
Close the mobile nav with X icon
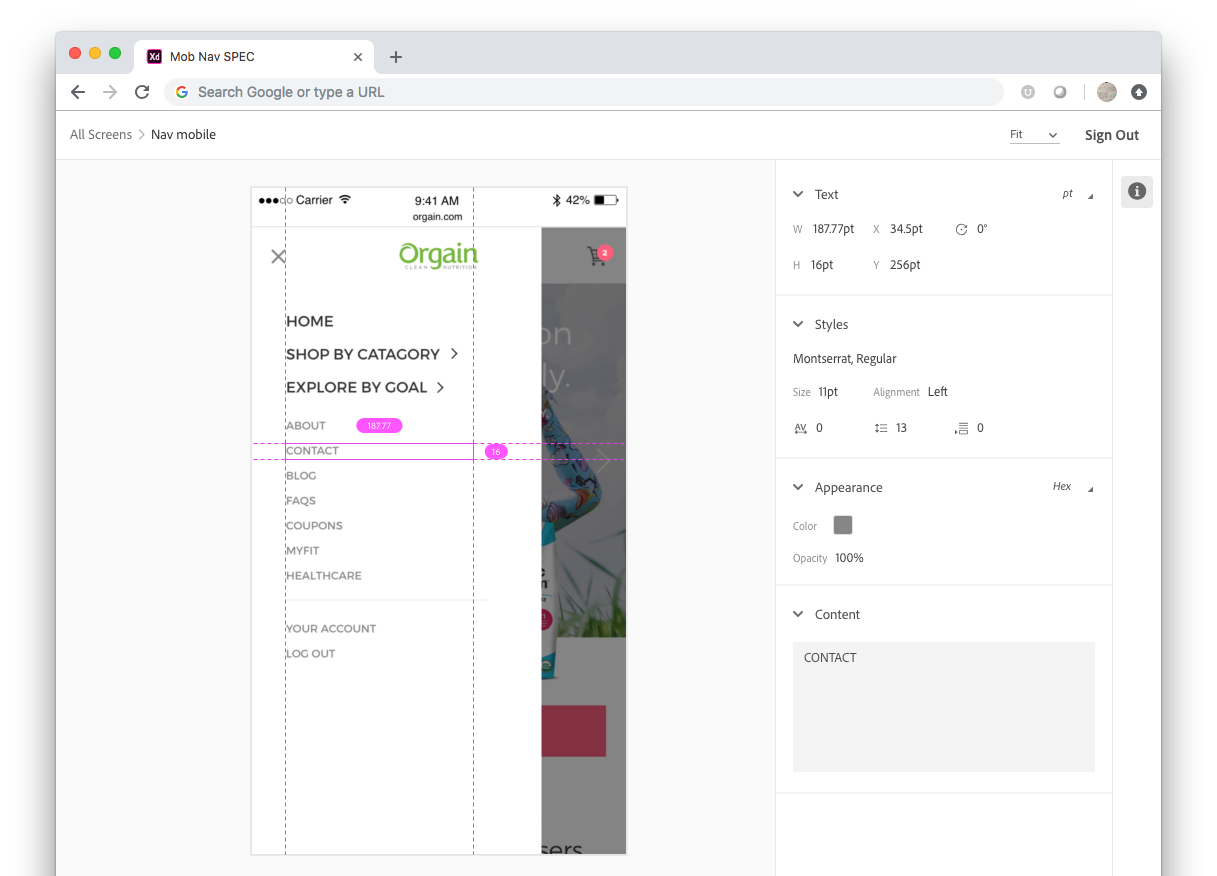tap(278, 256)
